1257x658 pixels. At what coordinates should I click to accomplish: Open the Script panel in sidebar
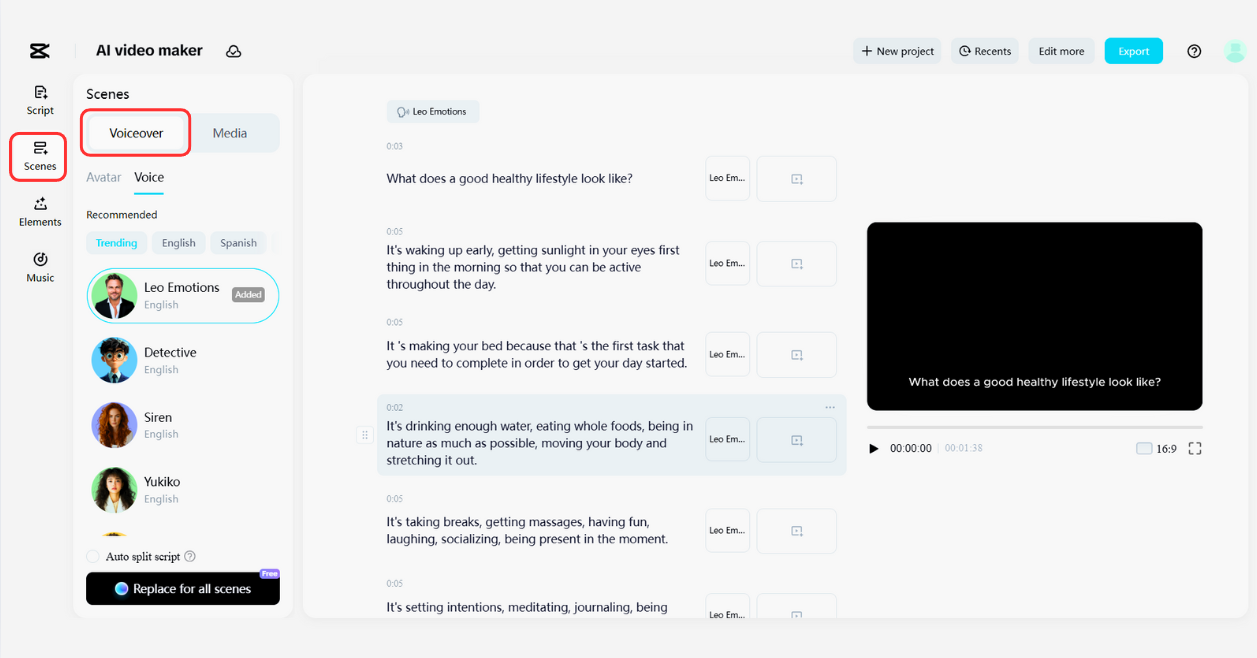click(x=40, y=99)
